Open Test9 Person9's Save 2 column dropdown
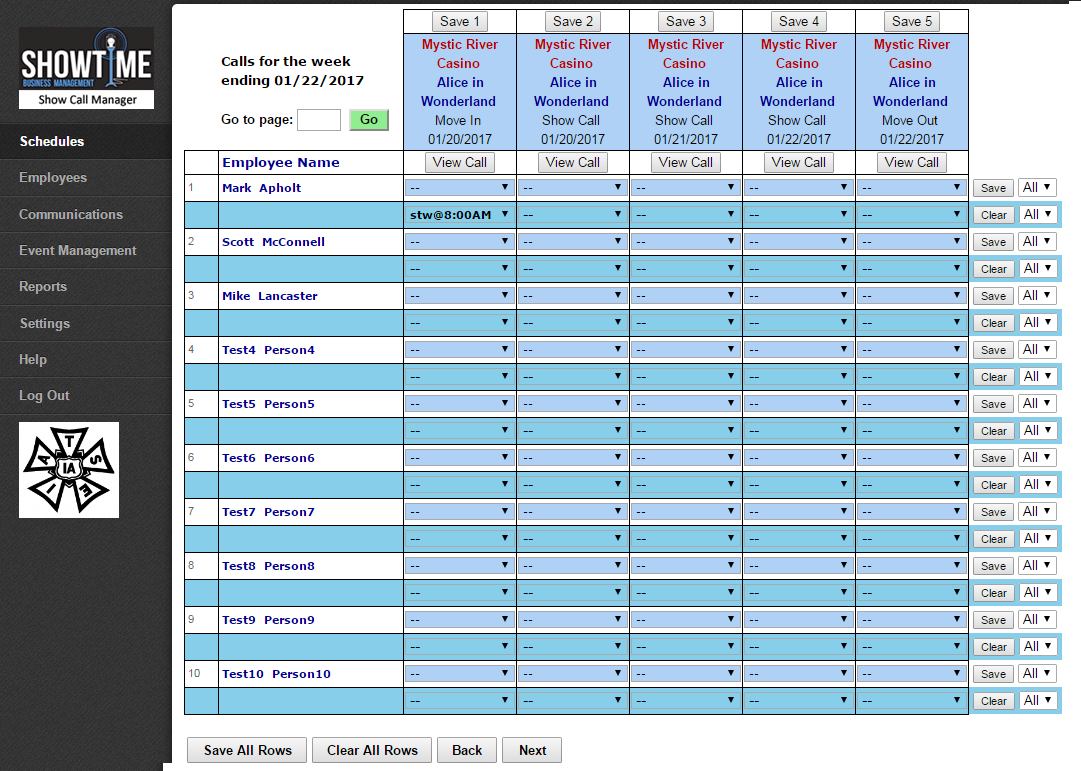The height and width of the screenshot is (771, 1081). (x=573, y=620)
